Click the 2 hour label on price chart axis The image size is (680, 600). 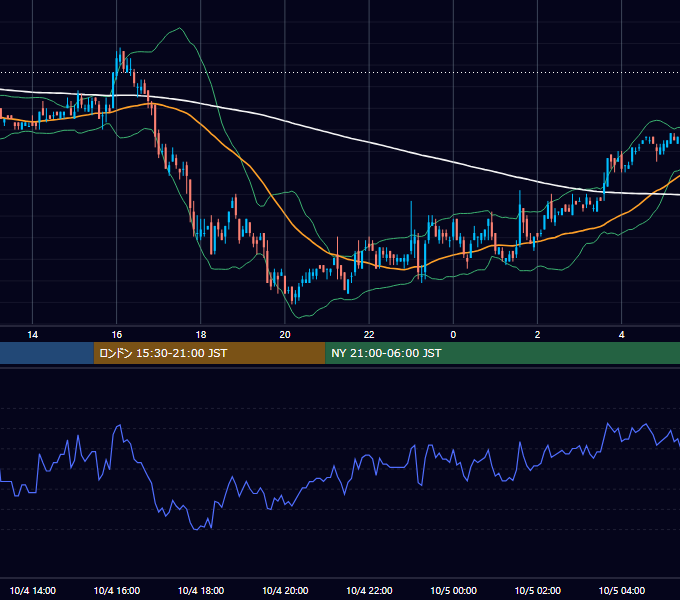click(537, 335)
